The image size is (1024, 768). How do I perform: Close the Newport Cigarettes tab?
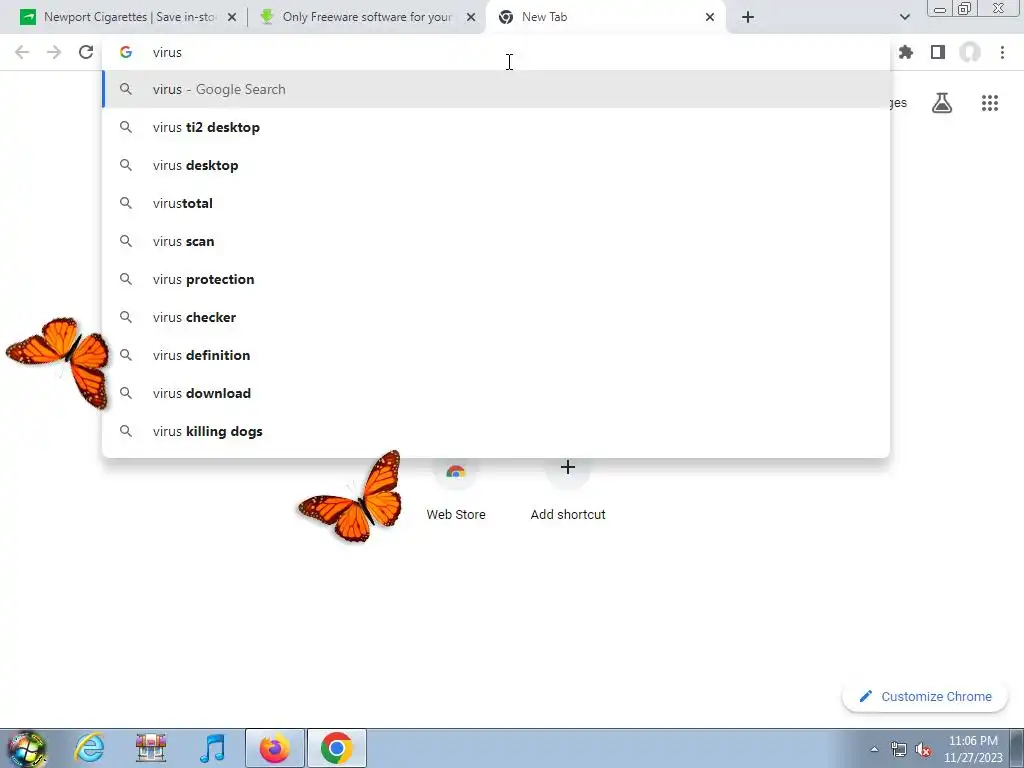[232, 17]
